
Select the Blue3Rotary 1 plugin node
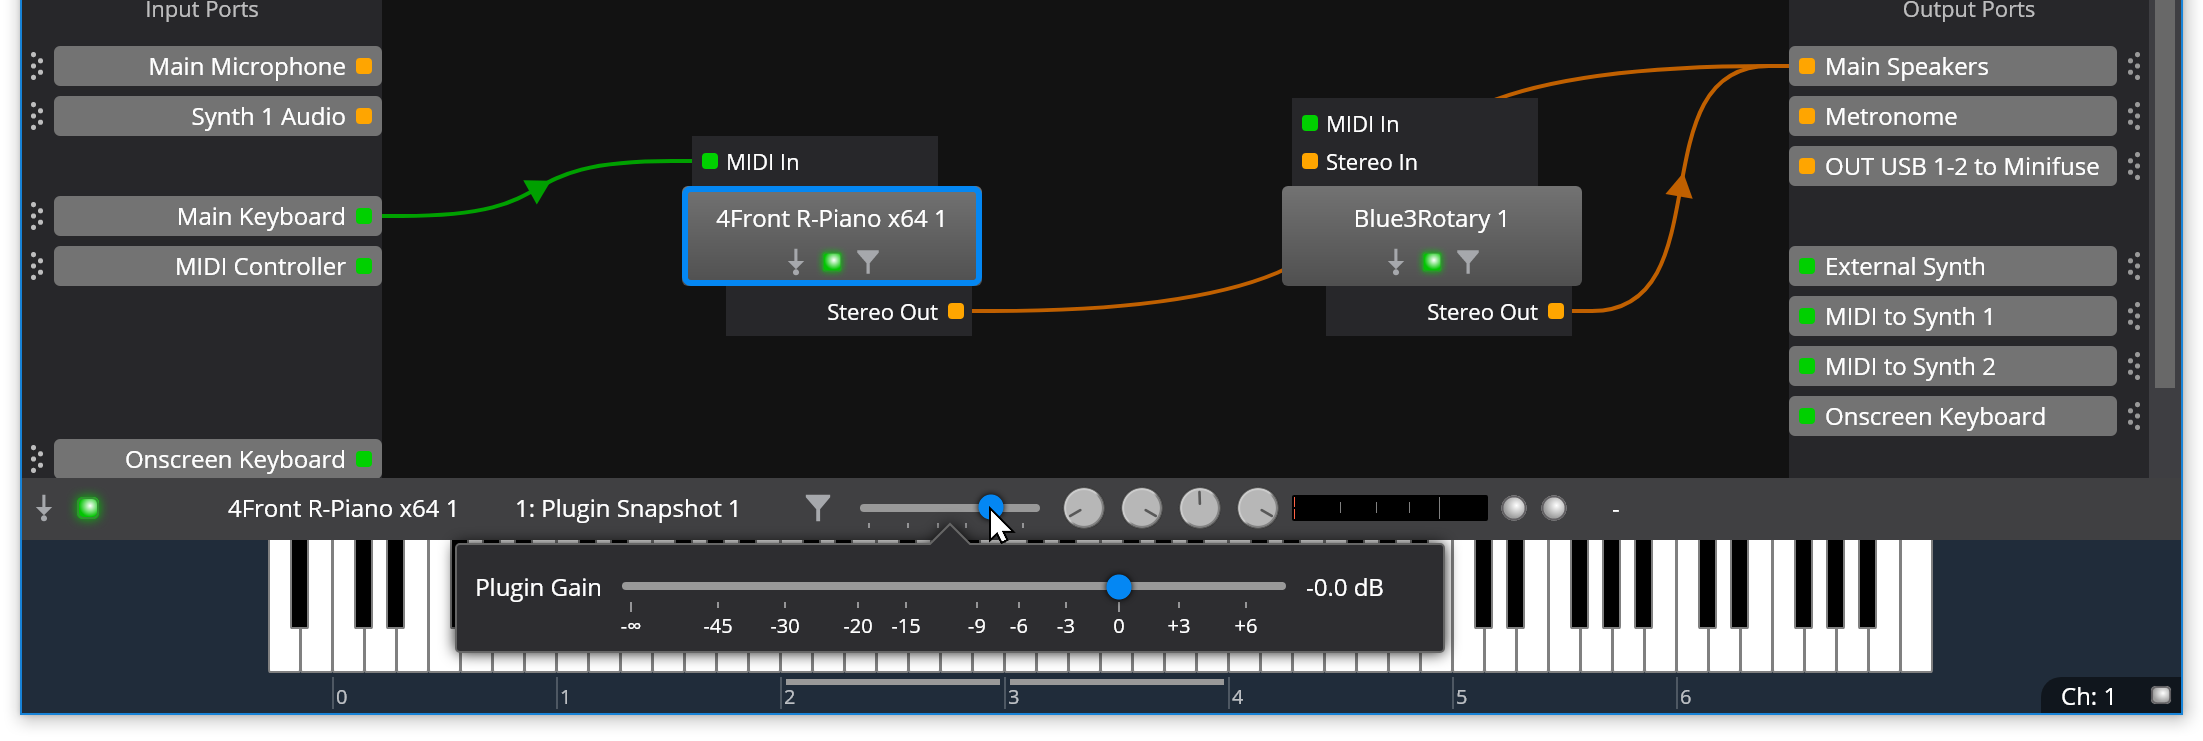tap(1431, 236)
